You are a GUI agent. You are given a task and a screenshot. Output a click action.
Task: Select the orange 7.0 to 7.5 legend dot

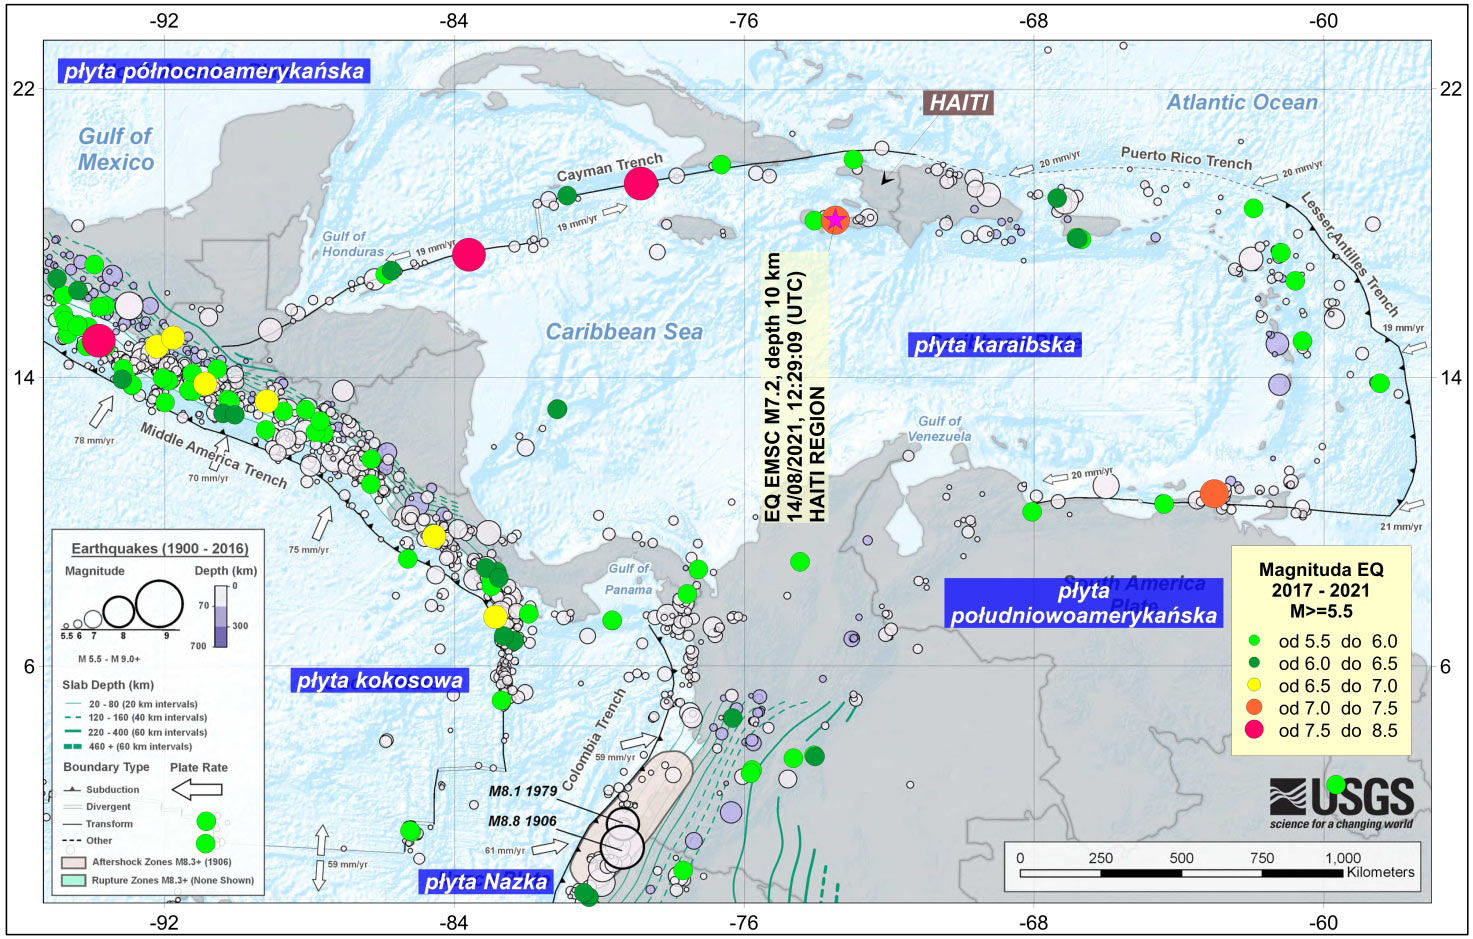pyautogui.click(x=1254, y=708)
